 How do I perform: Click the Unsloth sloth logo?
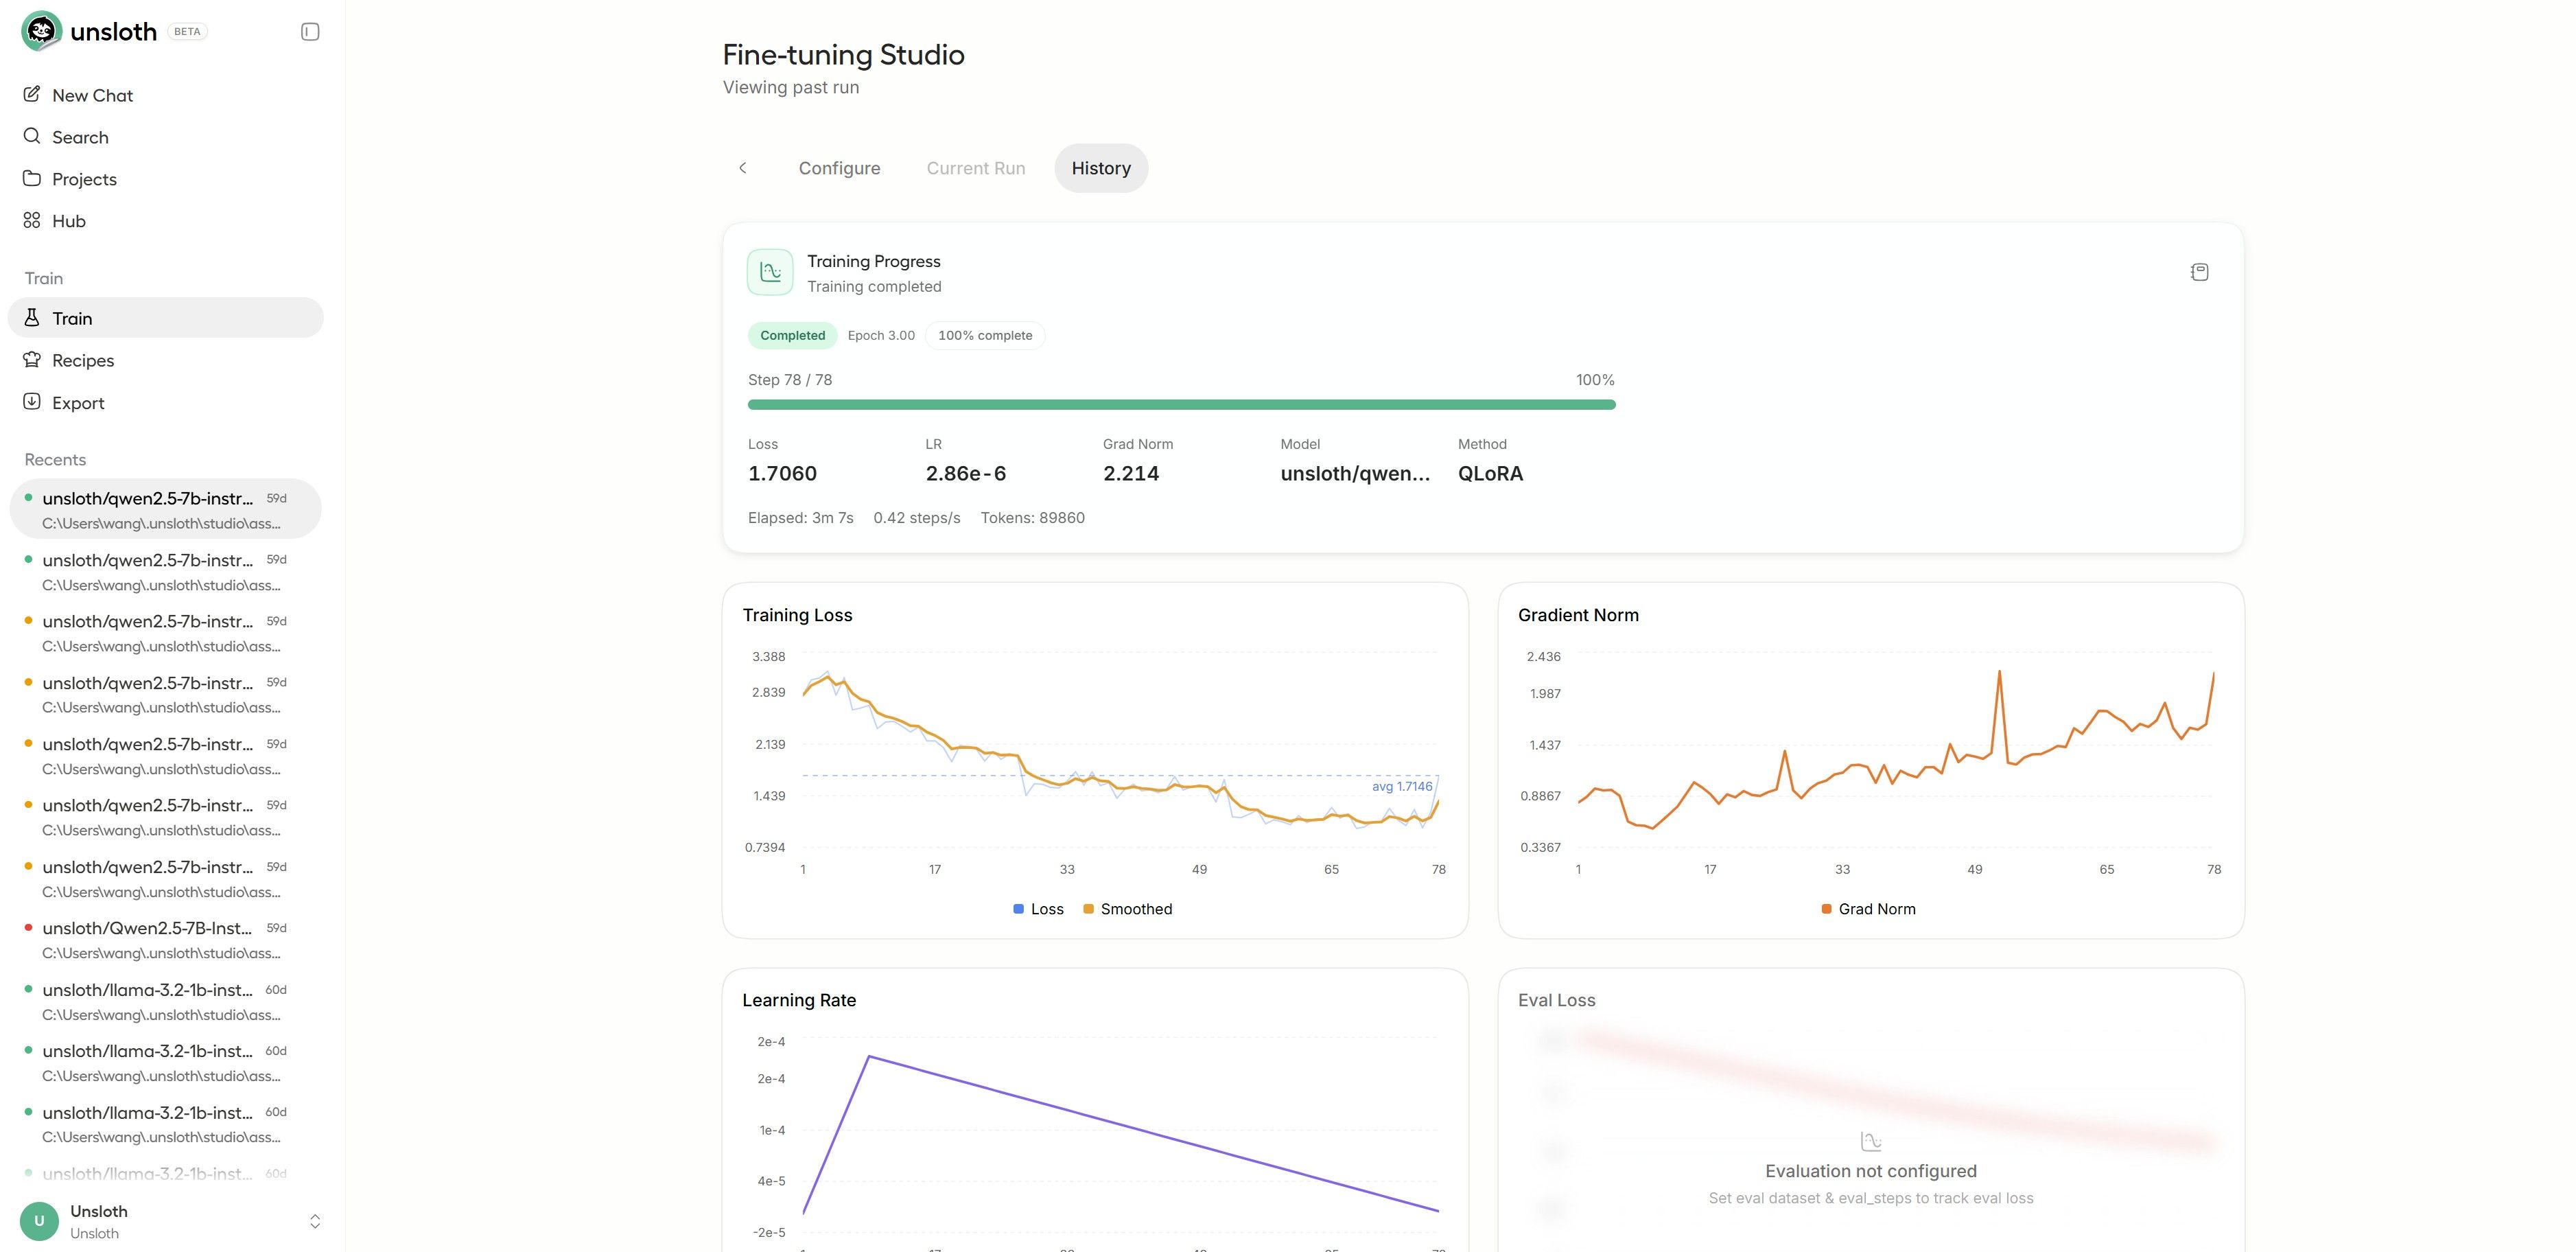coord(41,31)
